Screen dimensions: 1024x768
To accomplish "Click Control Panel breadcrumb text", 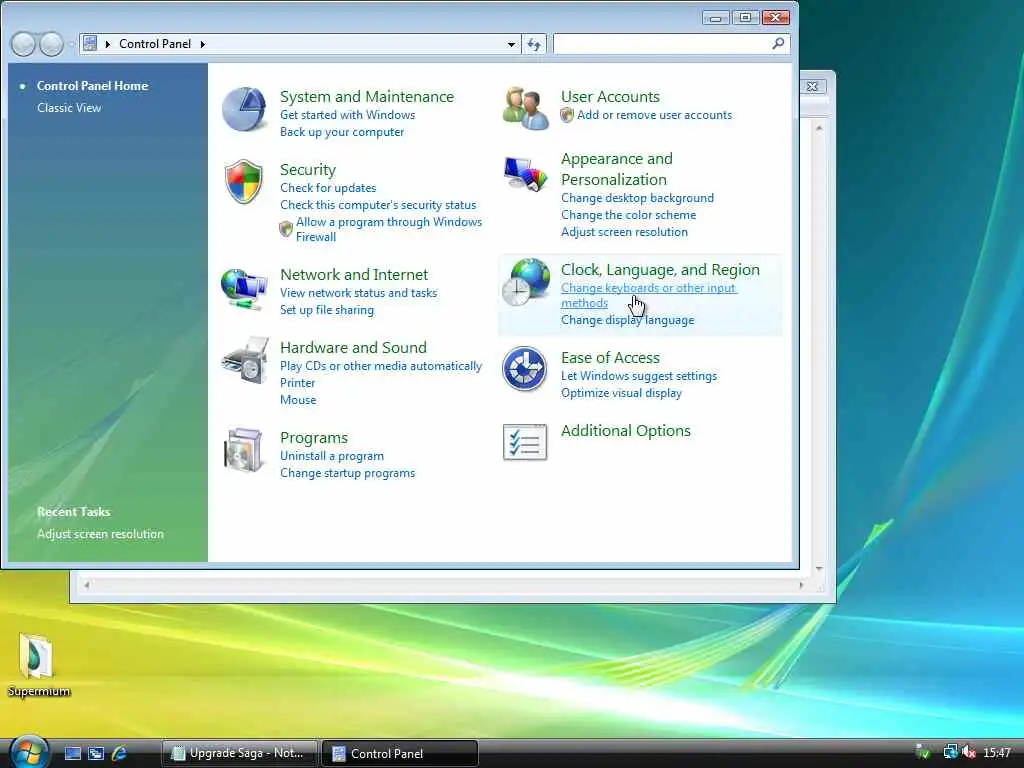I will tap(155, 44).
